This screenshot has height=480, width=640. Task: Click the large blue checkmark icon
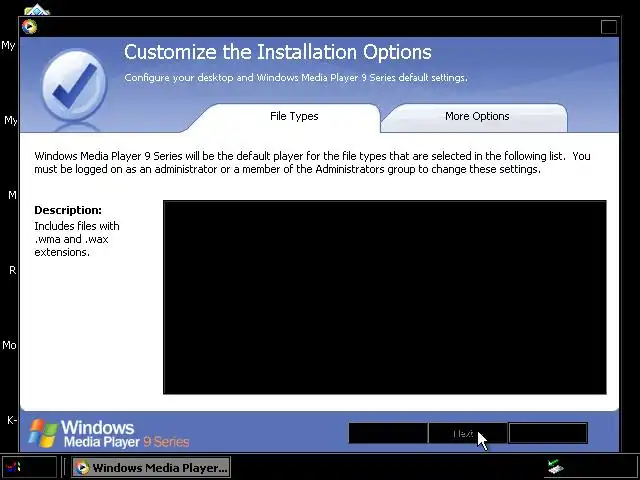[x=74, y=86]
